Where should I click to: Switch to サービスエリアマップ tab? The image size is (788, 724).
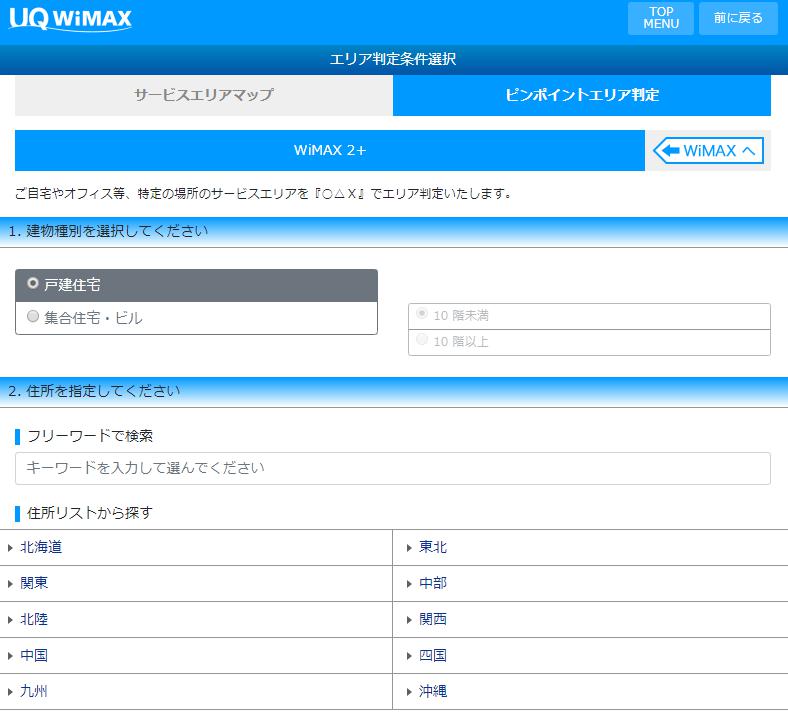click(x=204, y=95)
